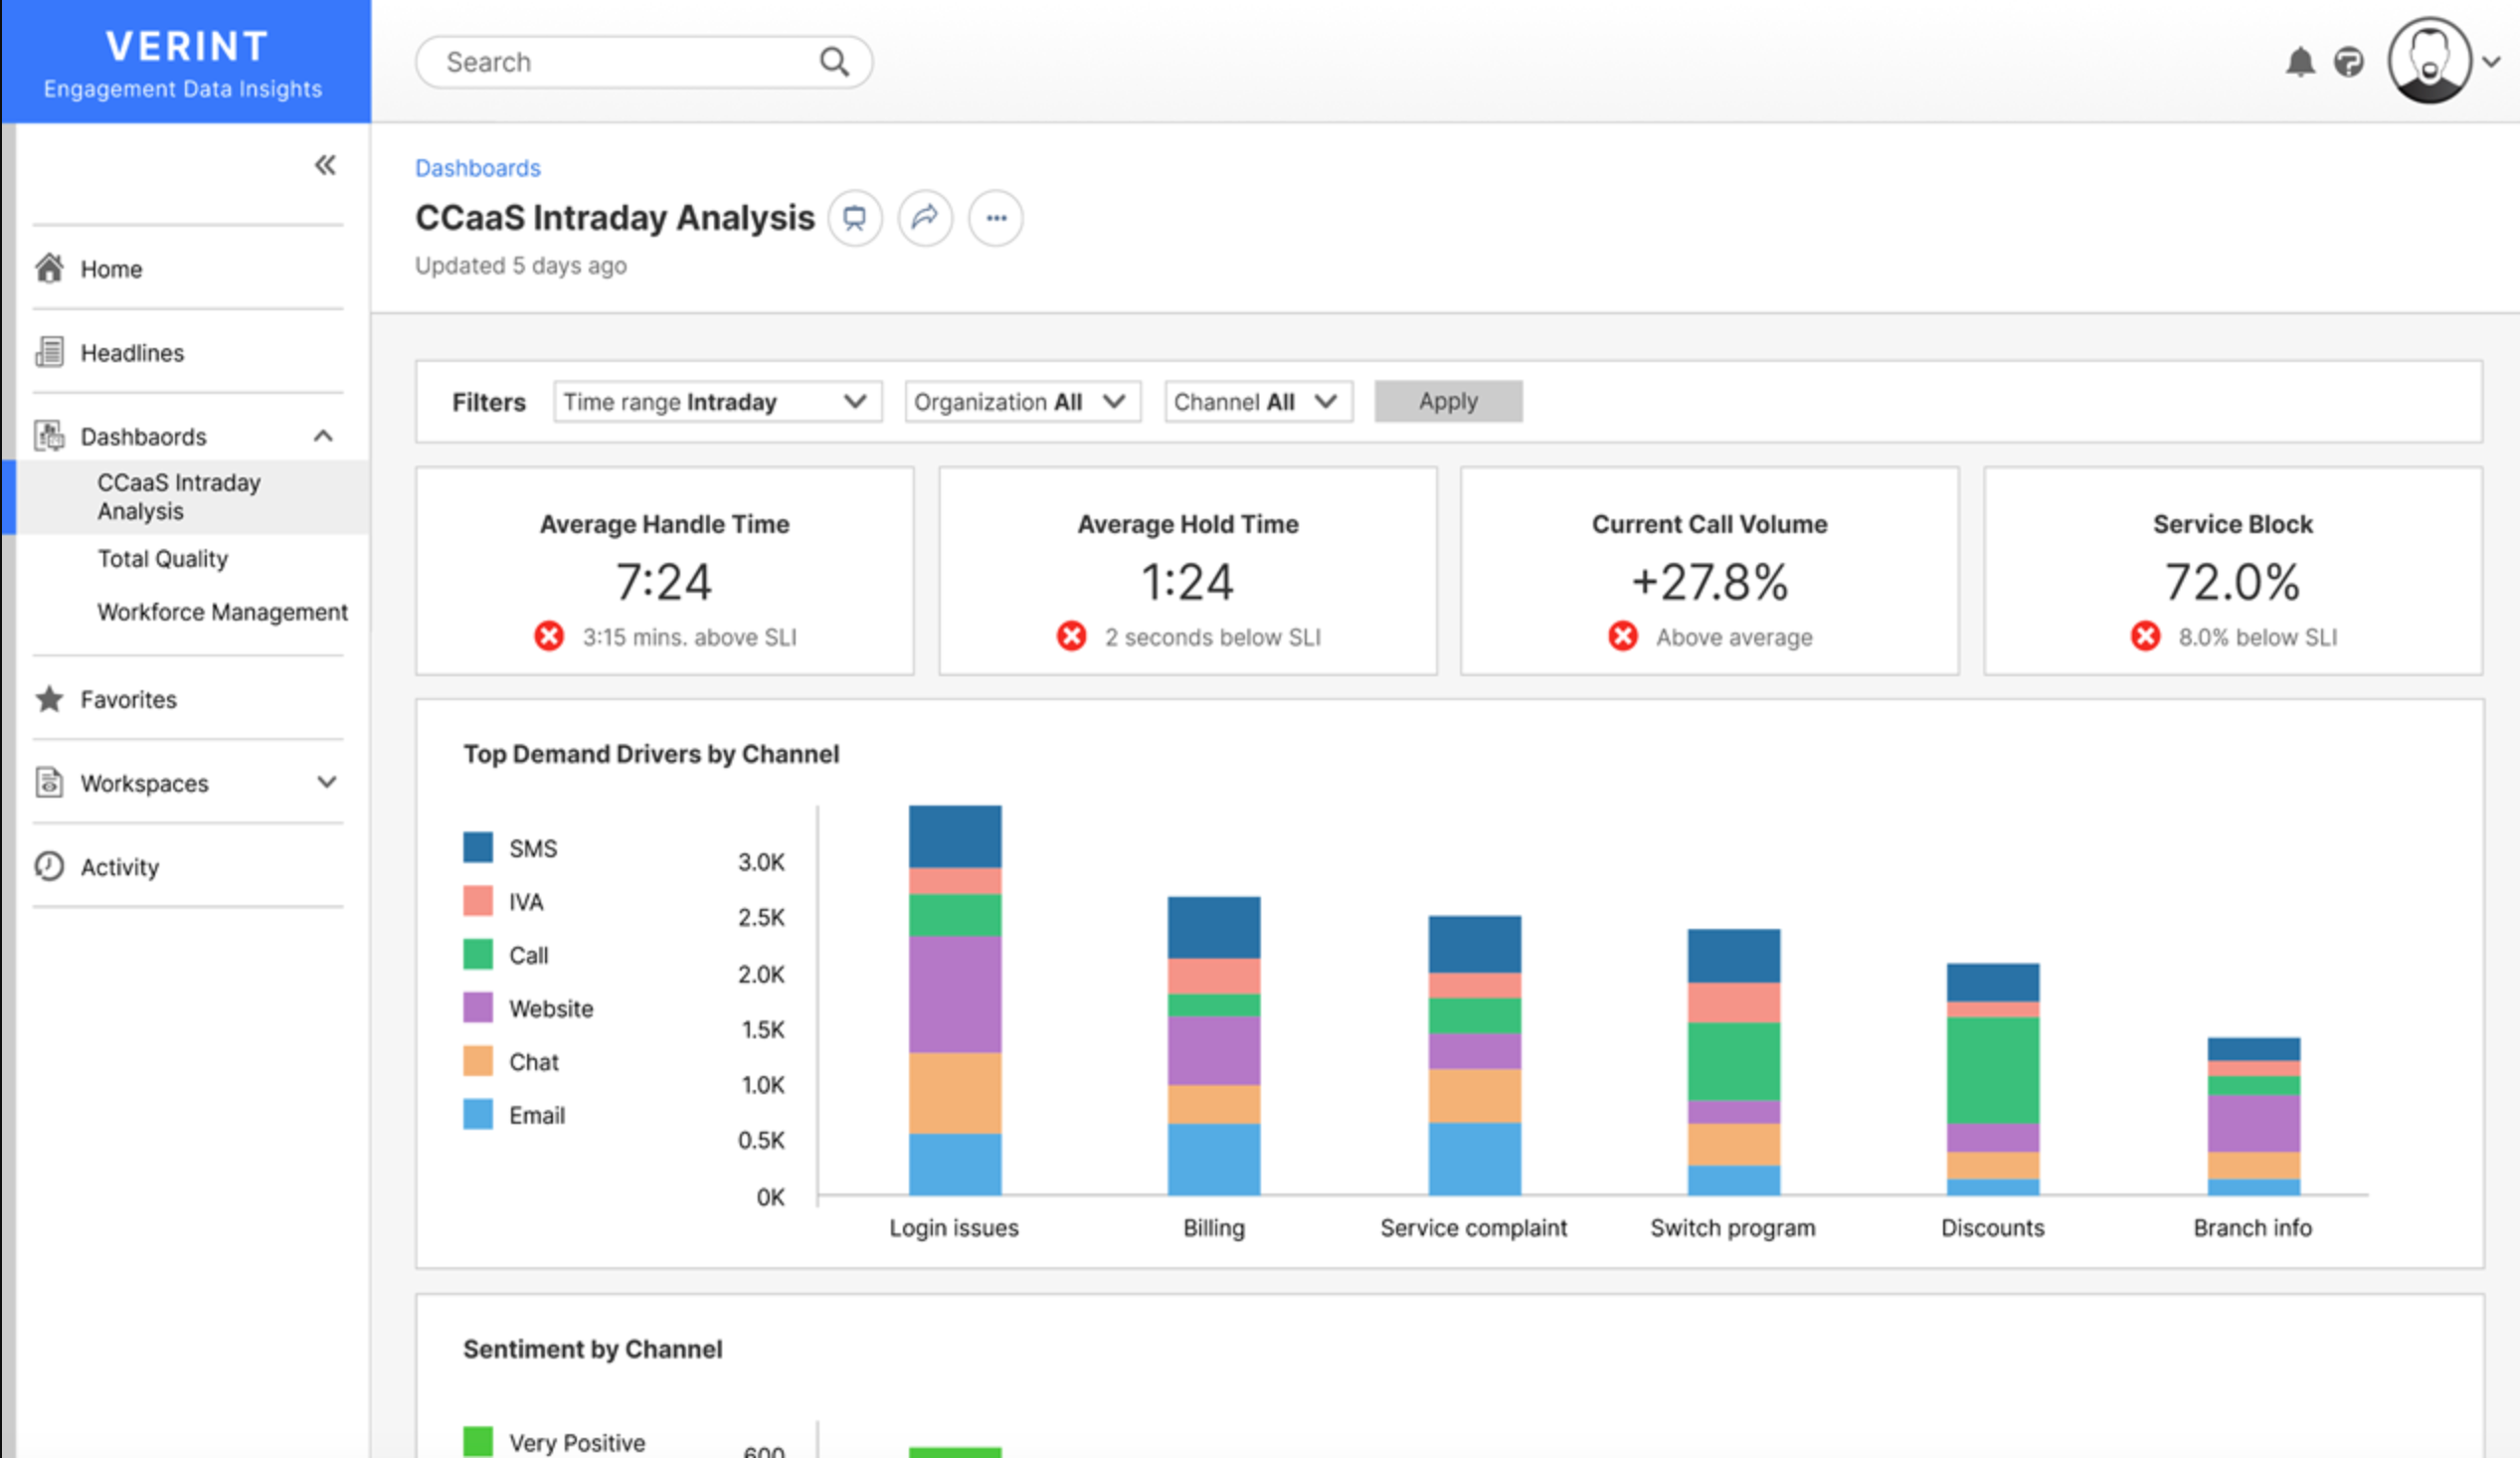Open the user profile menu arrow

click(2492, 62)
